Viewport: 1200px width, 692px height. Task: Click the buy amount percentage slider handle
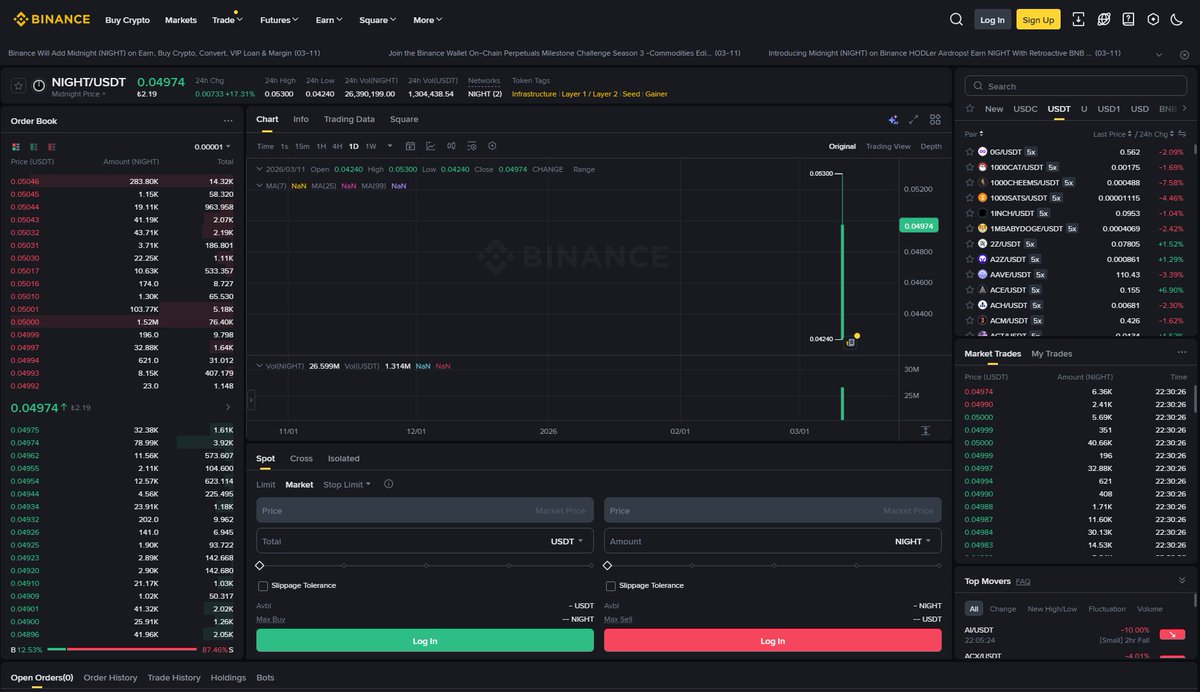point(260,565)
